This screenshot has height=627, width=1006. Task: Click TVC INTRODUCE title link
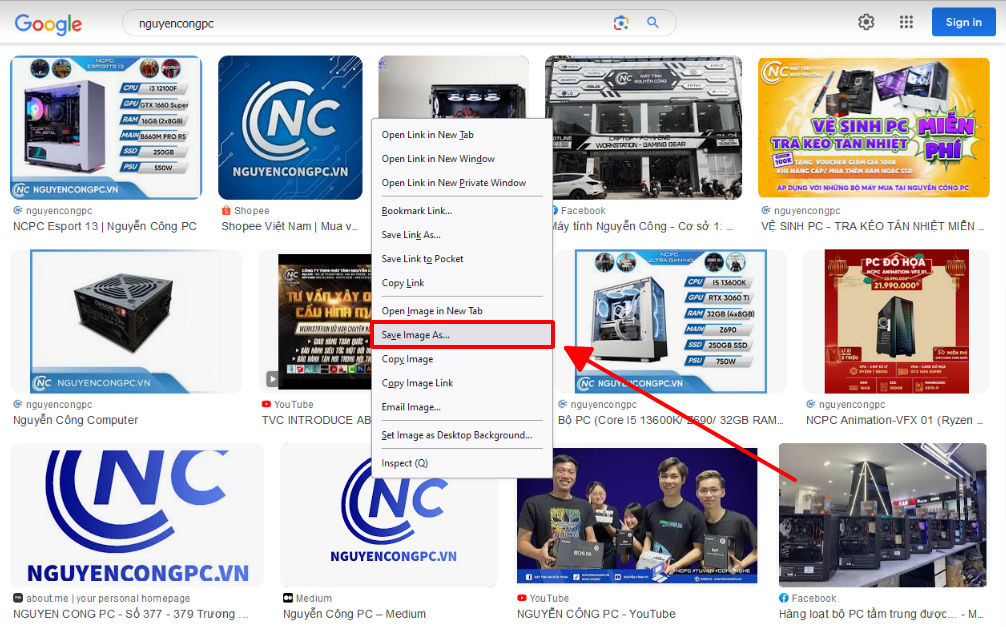click(316, 420)
